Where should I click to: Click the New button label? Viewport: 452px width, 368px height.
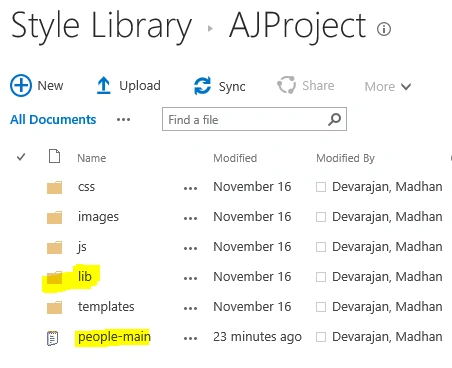[50, 86]
